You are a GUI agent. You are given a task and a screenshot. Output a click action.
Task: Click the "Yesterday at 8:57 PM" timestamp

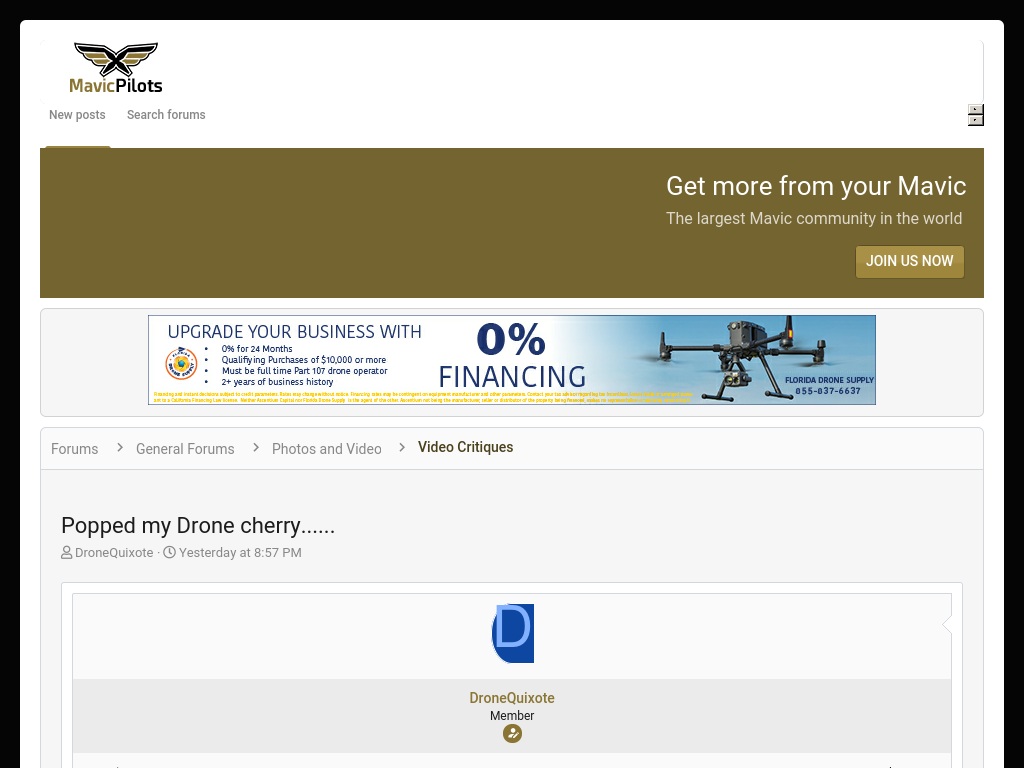point(240,552)
